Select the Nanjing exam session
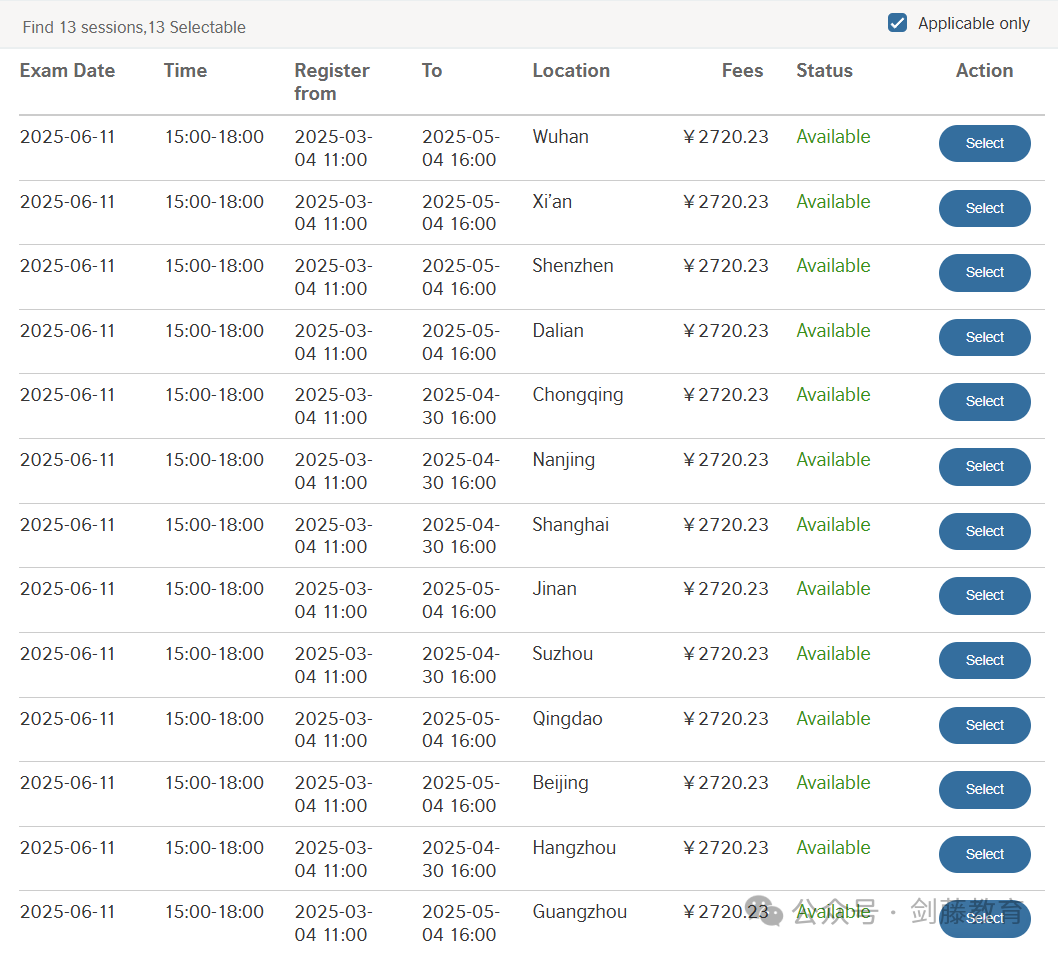Image resolution: width=1058 pixels, height=954 pixels. click(x=984, y=466)
